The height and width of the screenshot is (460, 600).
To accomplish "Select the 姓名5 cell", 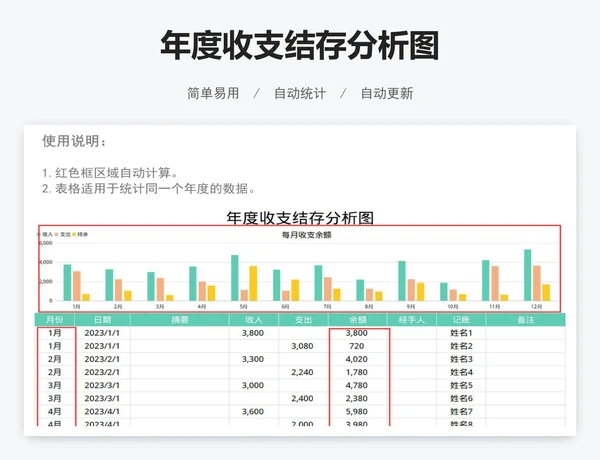I will click(x=461, y=385).
